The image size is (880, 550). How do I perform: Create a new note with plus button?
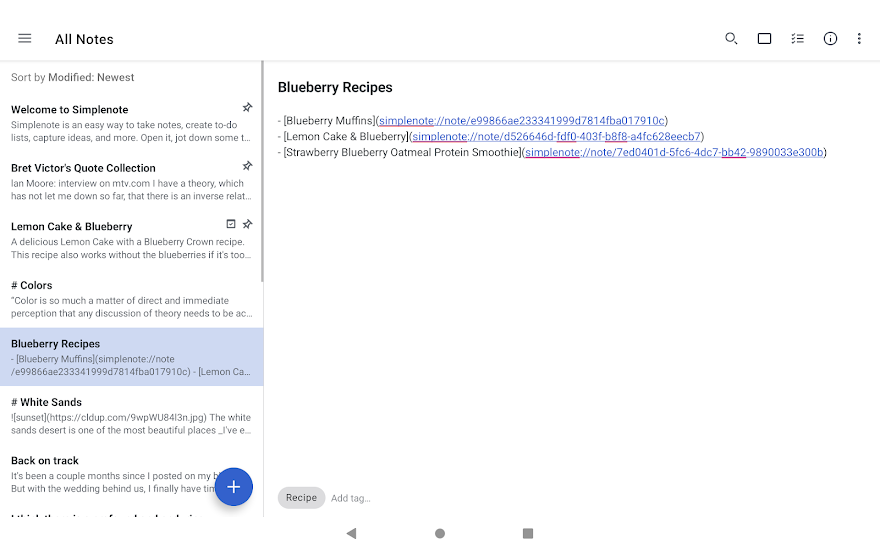click(x=233, y=487)
